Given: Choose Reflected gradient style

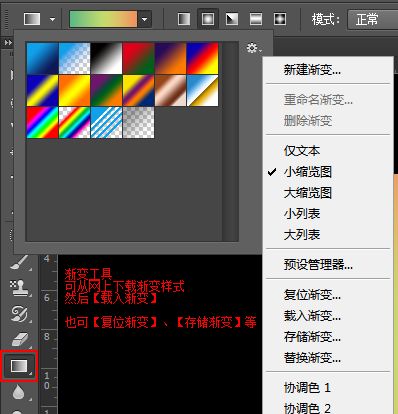Looking at the screenshot, I should coord(256,19).
